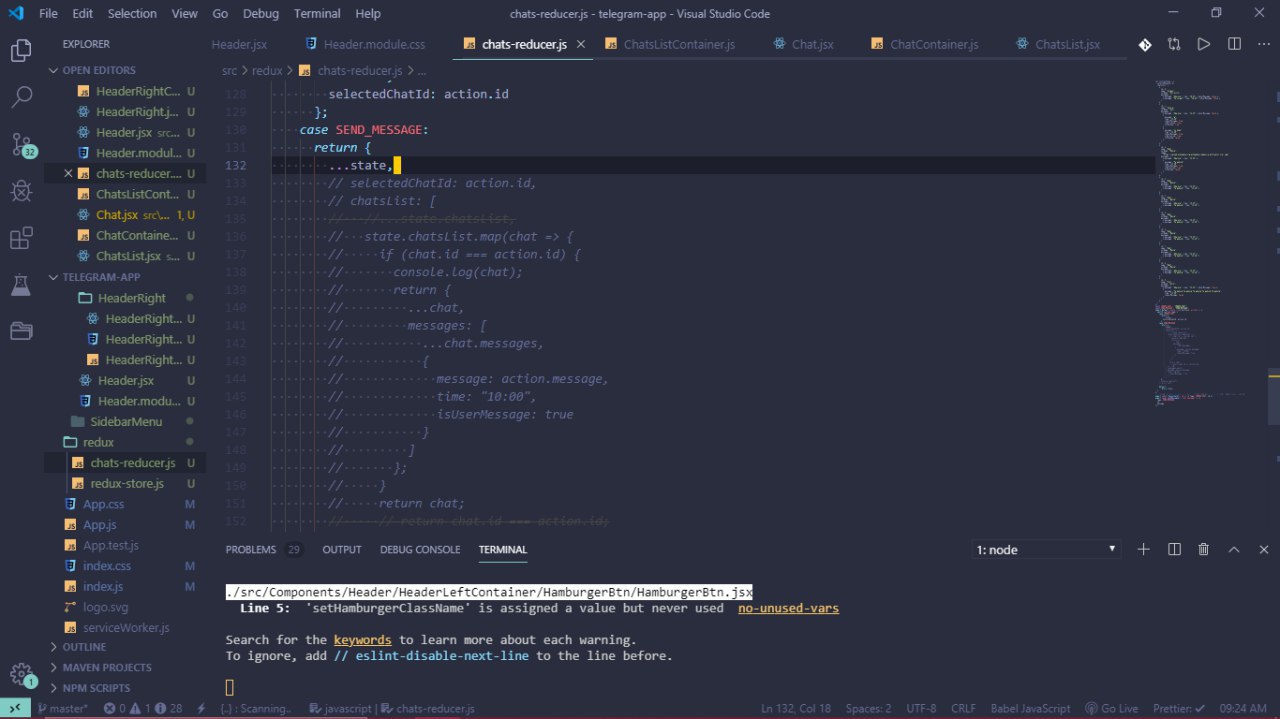1280x719 pixels.
Task: Open the Run and Debug view
Action: tap(21, 190)
